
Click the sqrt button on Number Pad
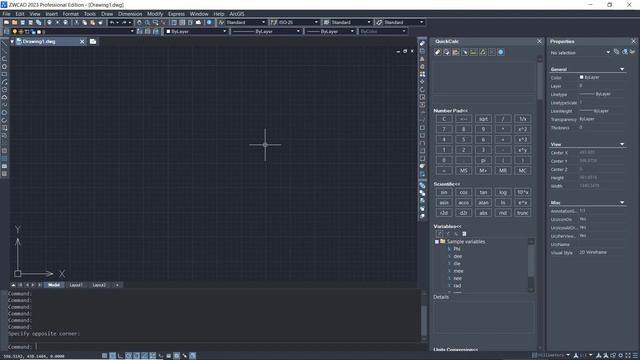point(483,119)
